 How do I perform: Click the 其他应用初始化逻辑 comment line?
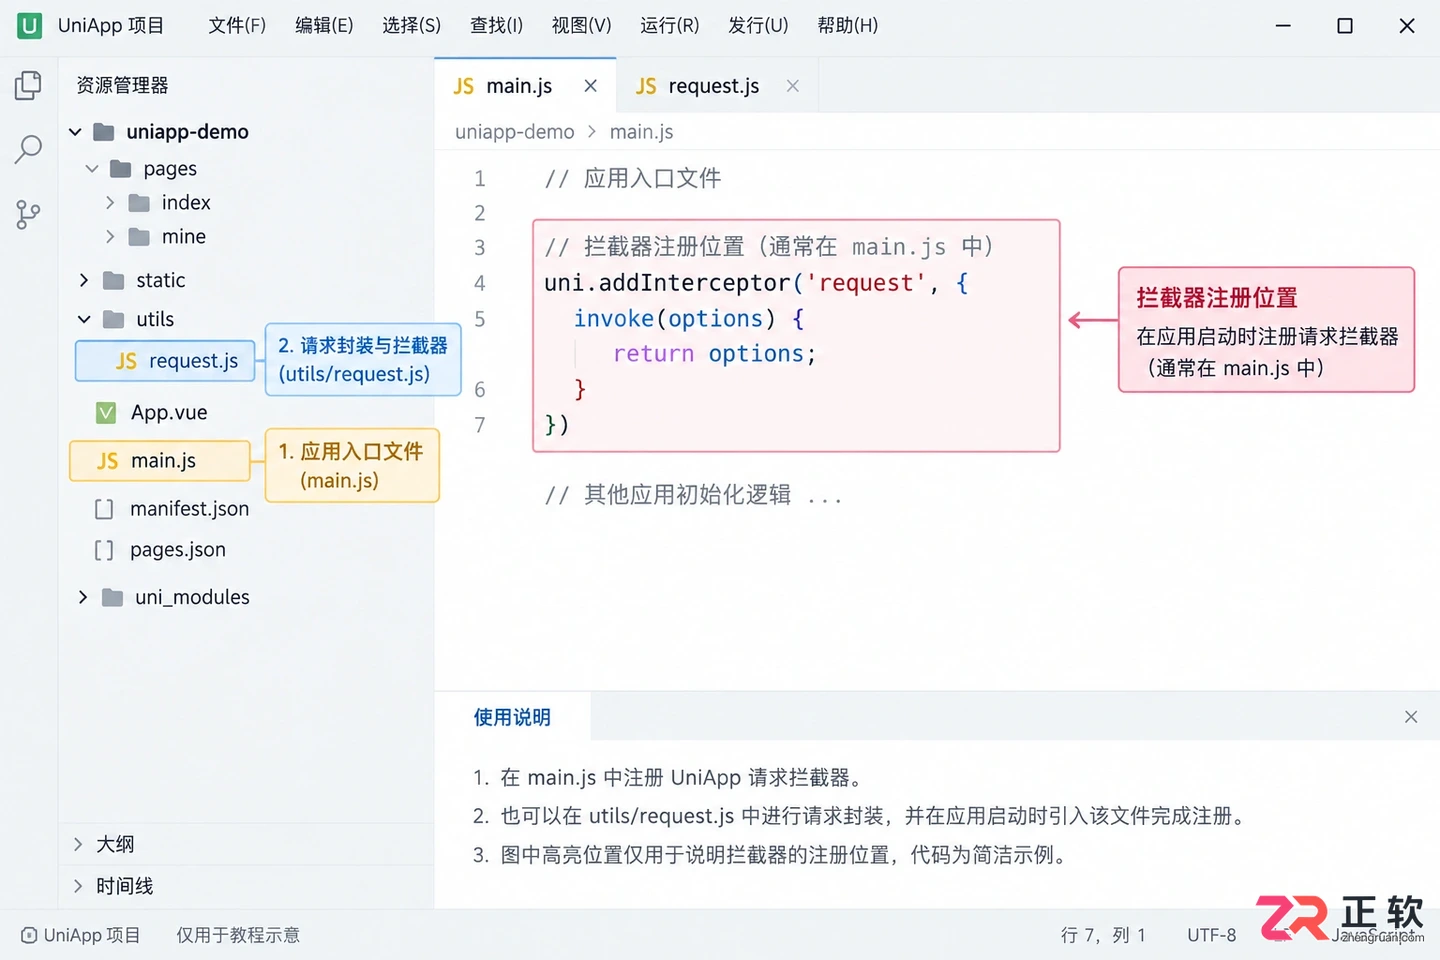693,495
